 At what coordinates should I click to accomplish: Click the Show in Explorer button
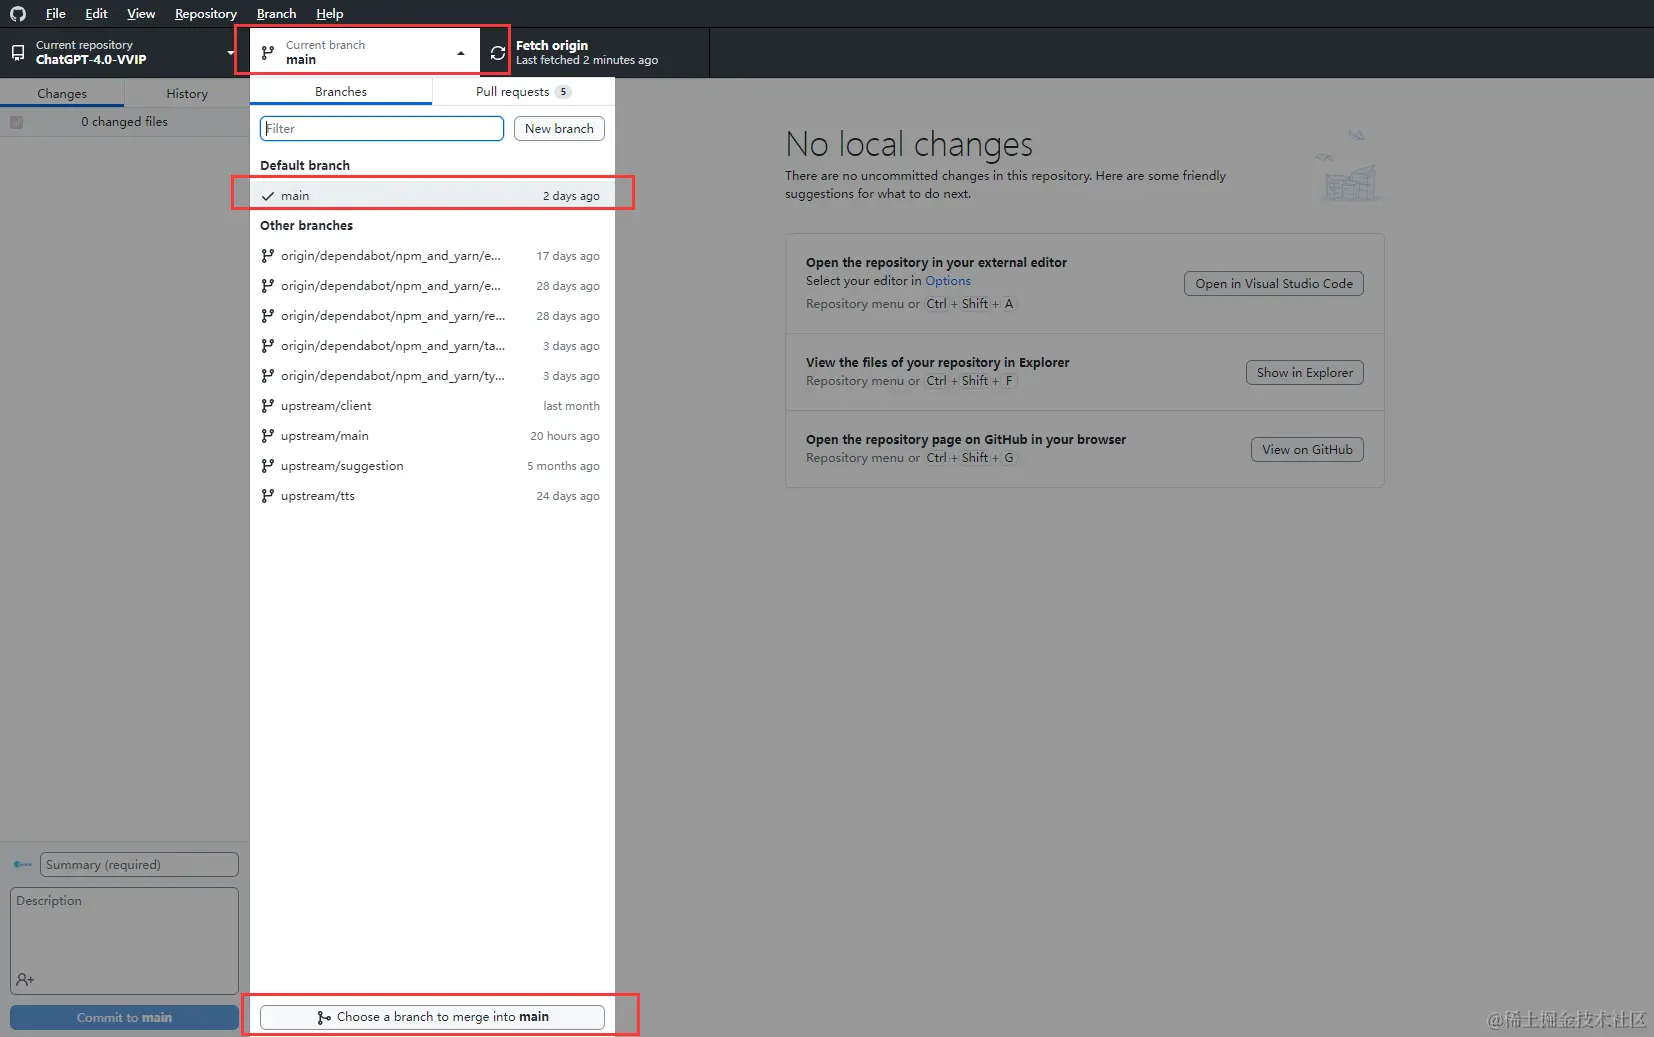1305,373
